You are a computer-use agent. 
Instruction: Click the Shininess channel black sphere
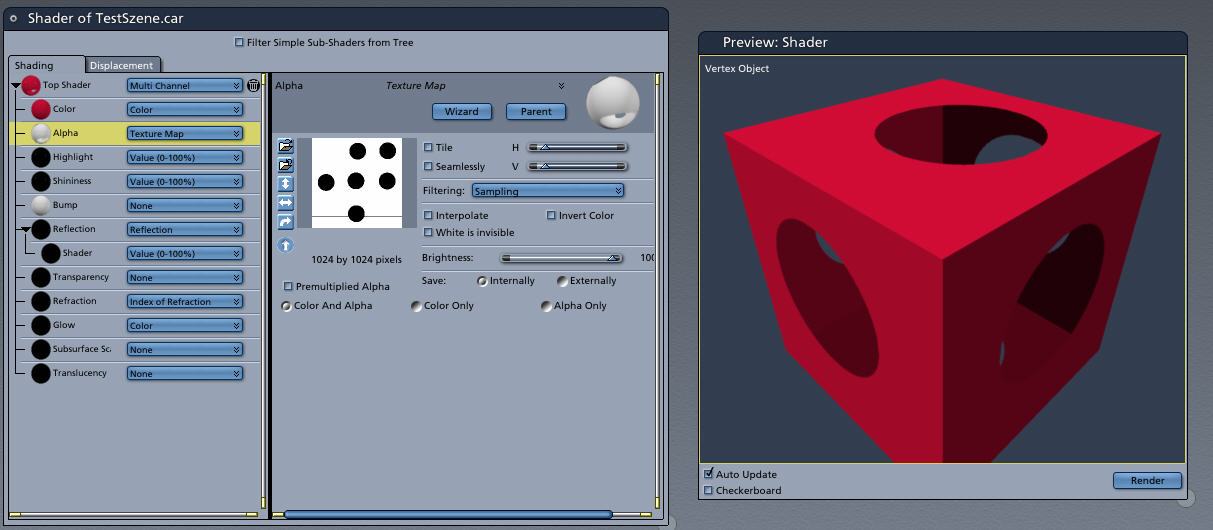[41, 181]
